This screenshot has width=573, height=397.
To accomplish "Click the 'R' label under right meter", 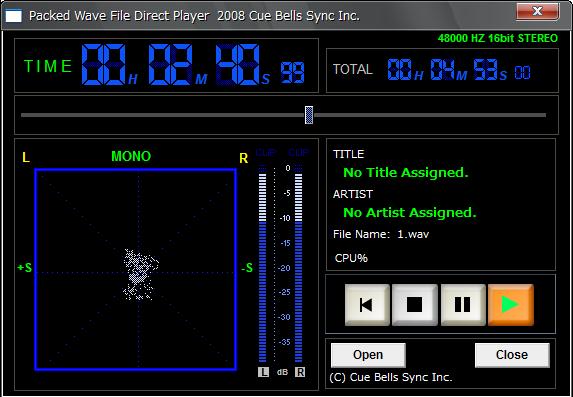I will coord(300,373).
